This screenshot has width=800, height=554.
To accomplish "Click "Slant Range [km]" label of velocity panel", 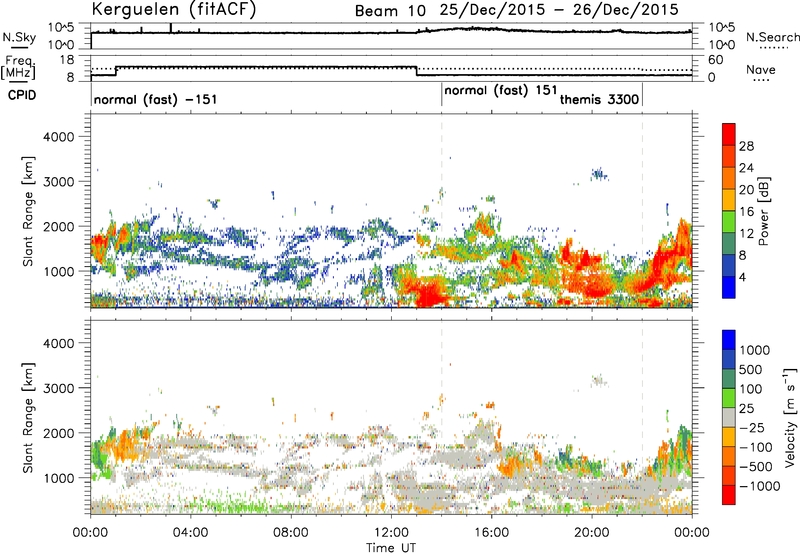I will pos(28,418).
